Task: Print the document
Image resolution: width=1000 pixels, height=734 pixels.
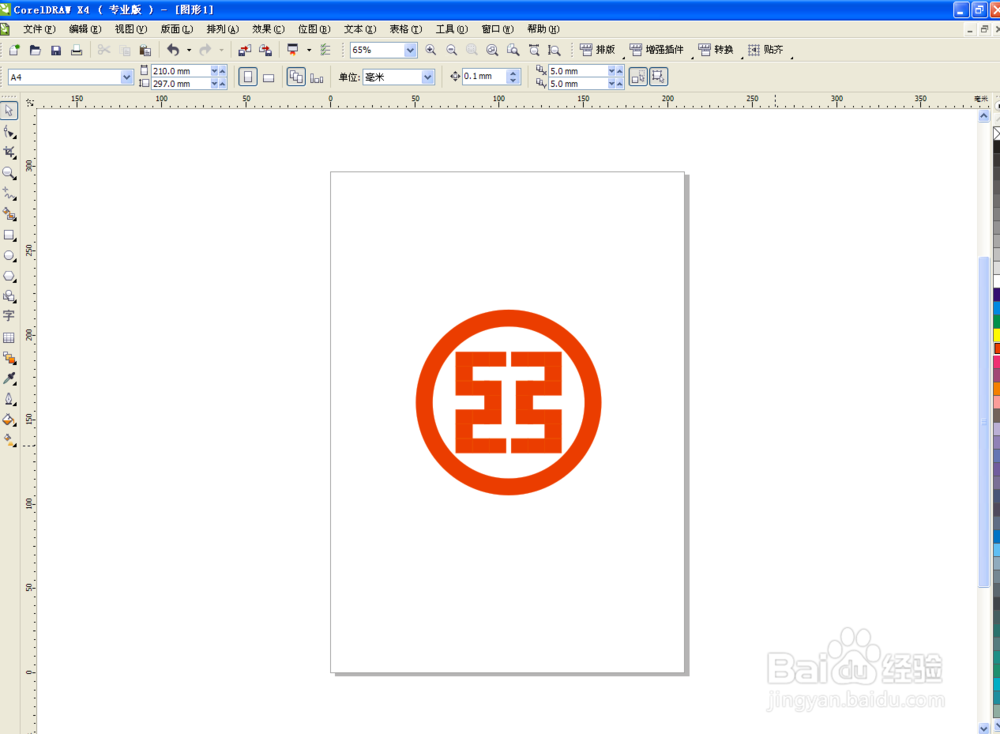Action: pyautogui.click(x=77, y=50)
